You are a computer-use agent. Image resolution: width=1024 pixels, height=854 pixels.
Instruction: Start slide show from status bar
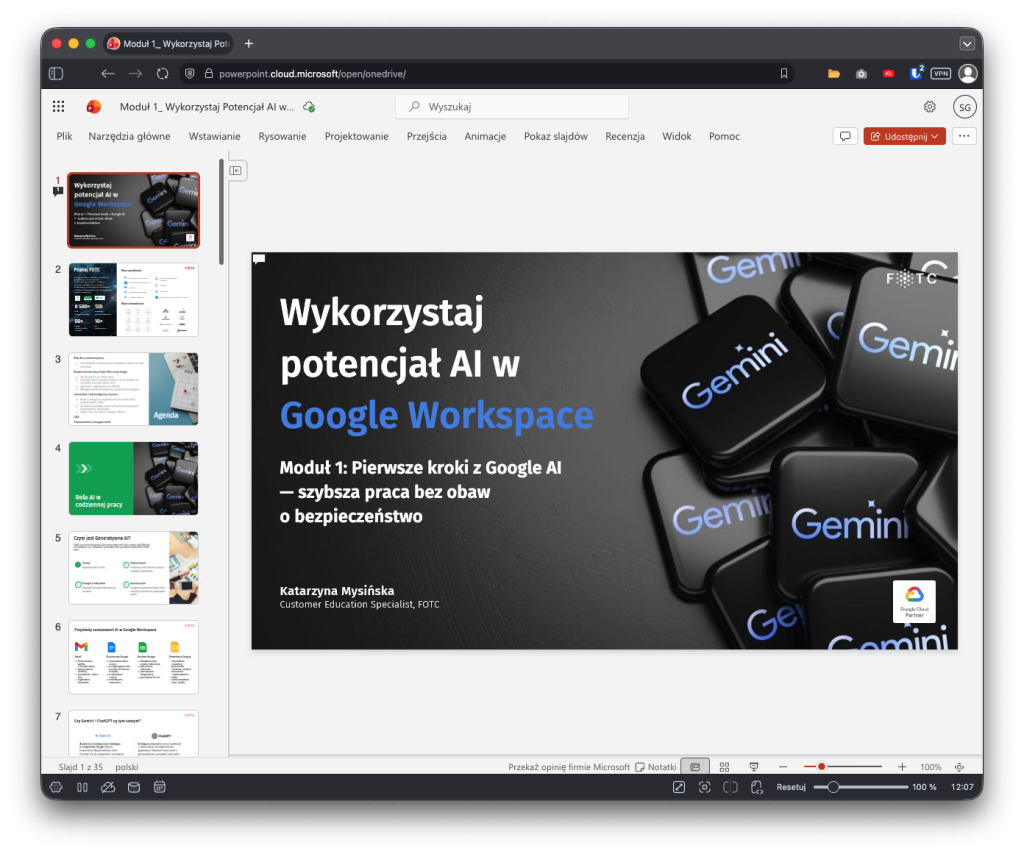coord(754,767)
